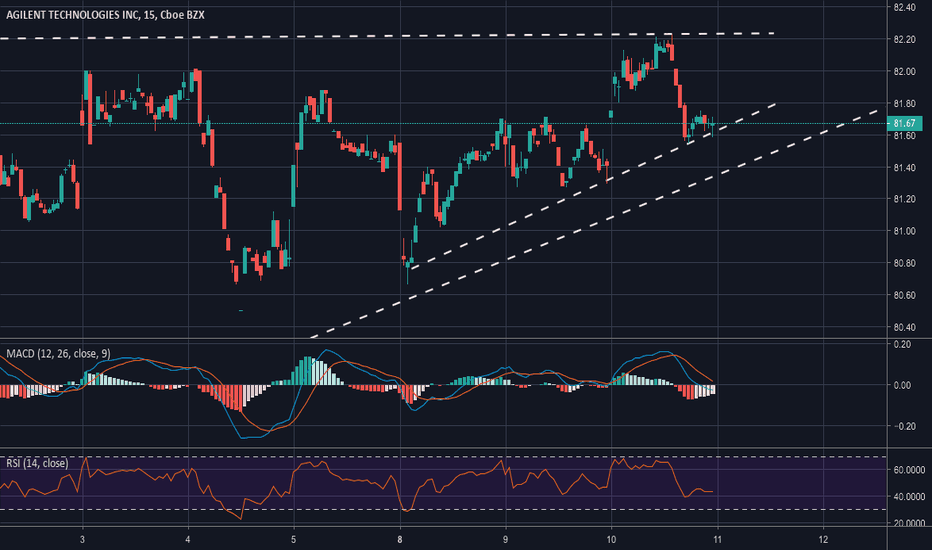Image resolution: width=932 pixels, height=550 pixels.
Task: Click the MACD 0.20 scale label
Action: pyautogui.click(x=902, y=345)
